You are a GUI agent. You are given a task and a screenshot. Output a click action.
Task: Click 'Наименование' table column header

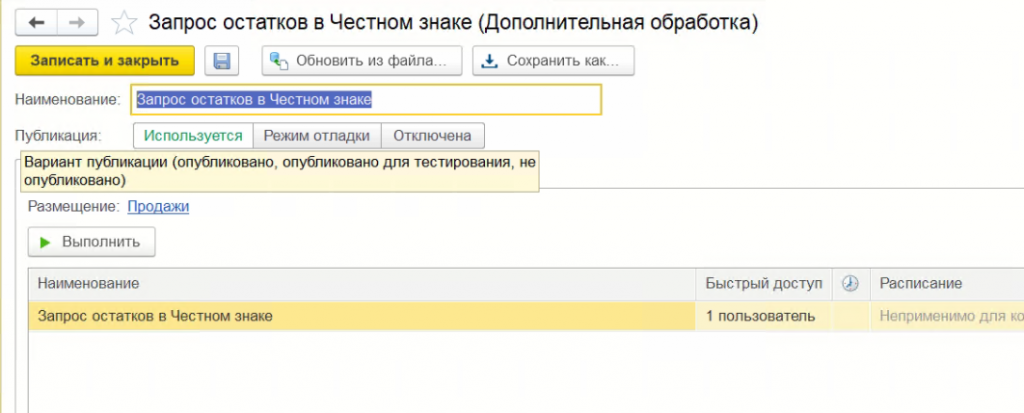(360, 284)
